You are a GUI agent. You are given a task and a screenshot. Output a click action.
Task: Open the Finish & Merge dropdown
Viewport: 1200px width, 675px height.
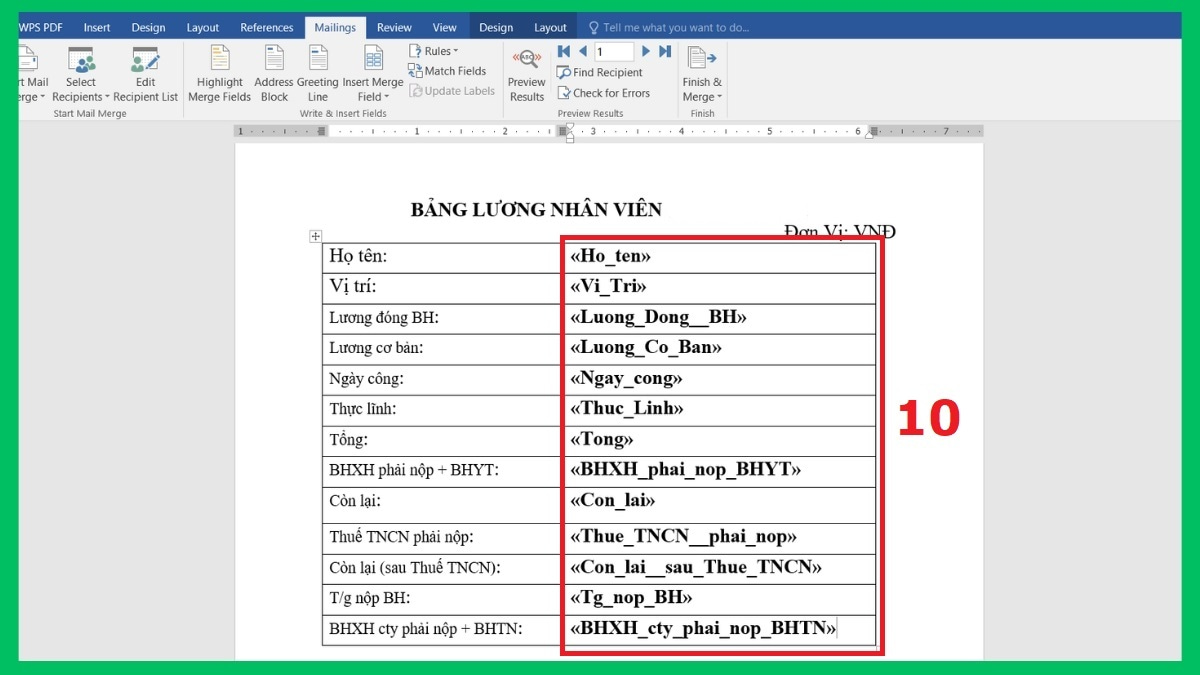702,72
